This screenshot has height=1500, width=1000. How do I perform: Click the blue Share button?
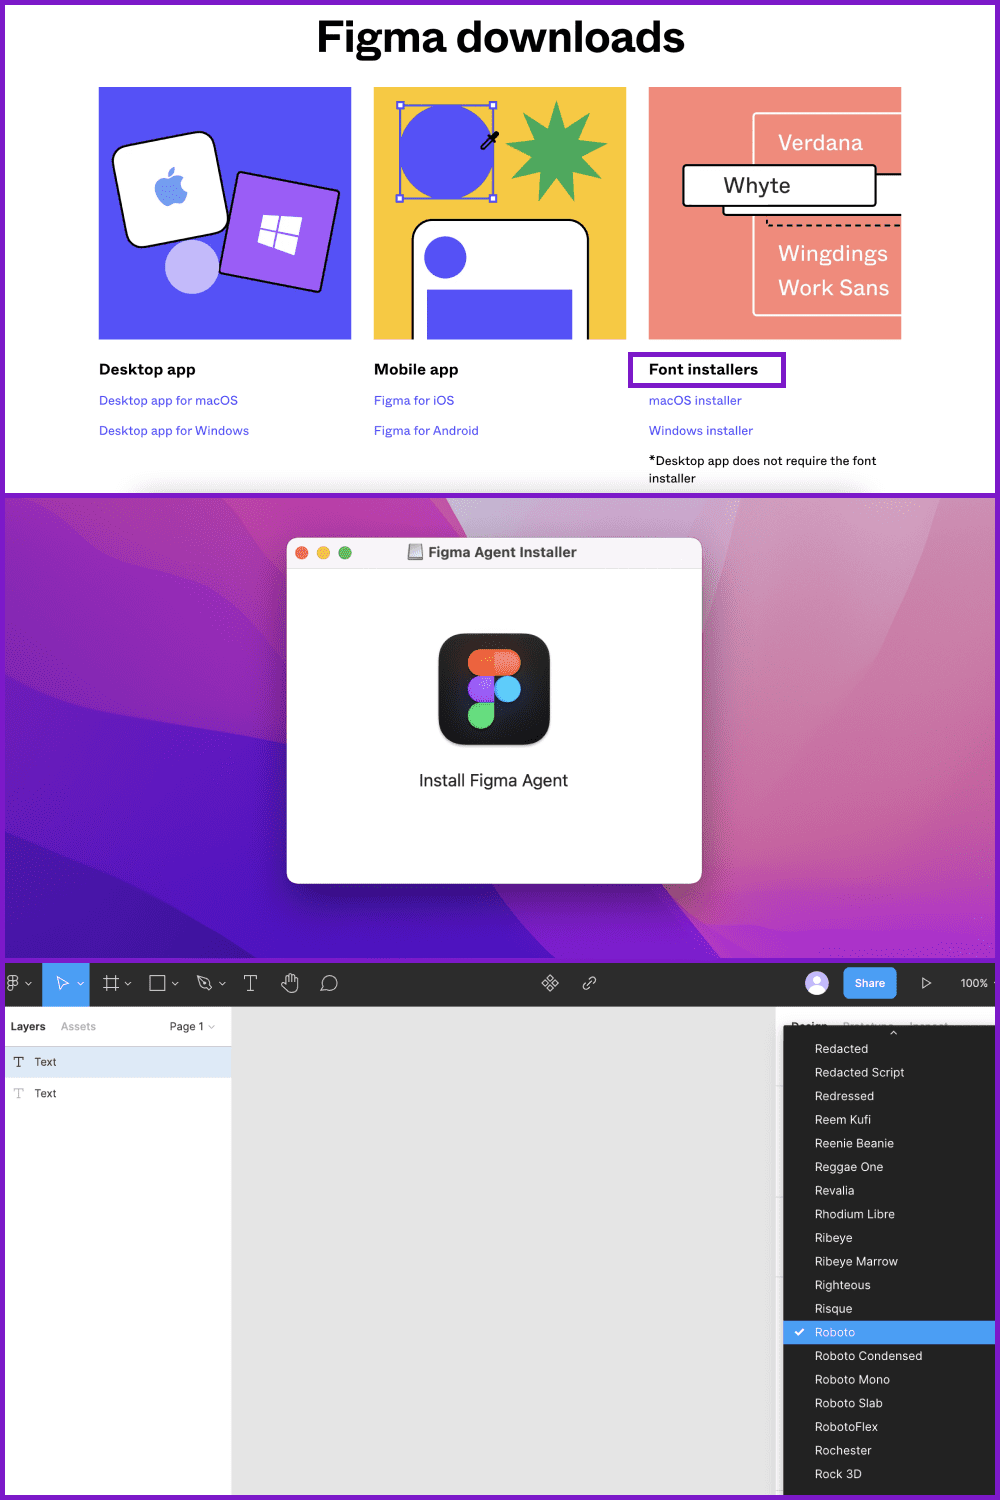point(870,983)
